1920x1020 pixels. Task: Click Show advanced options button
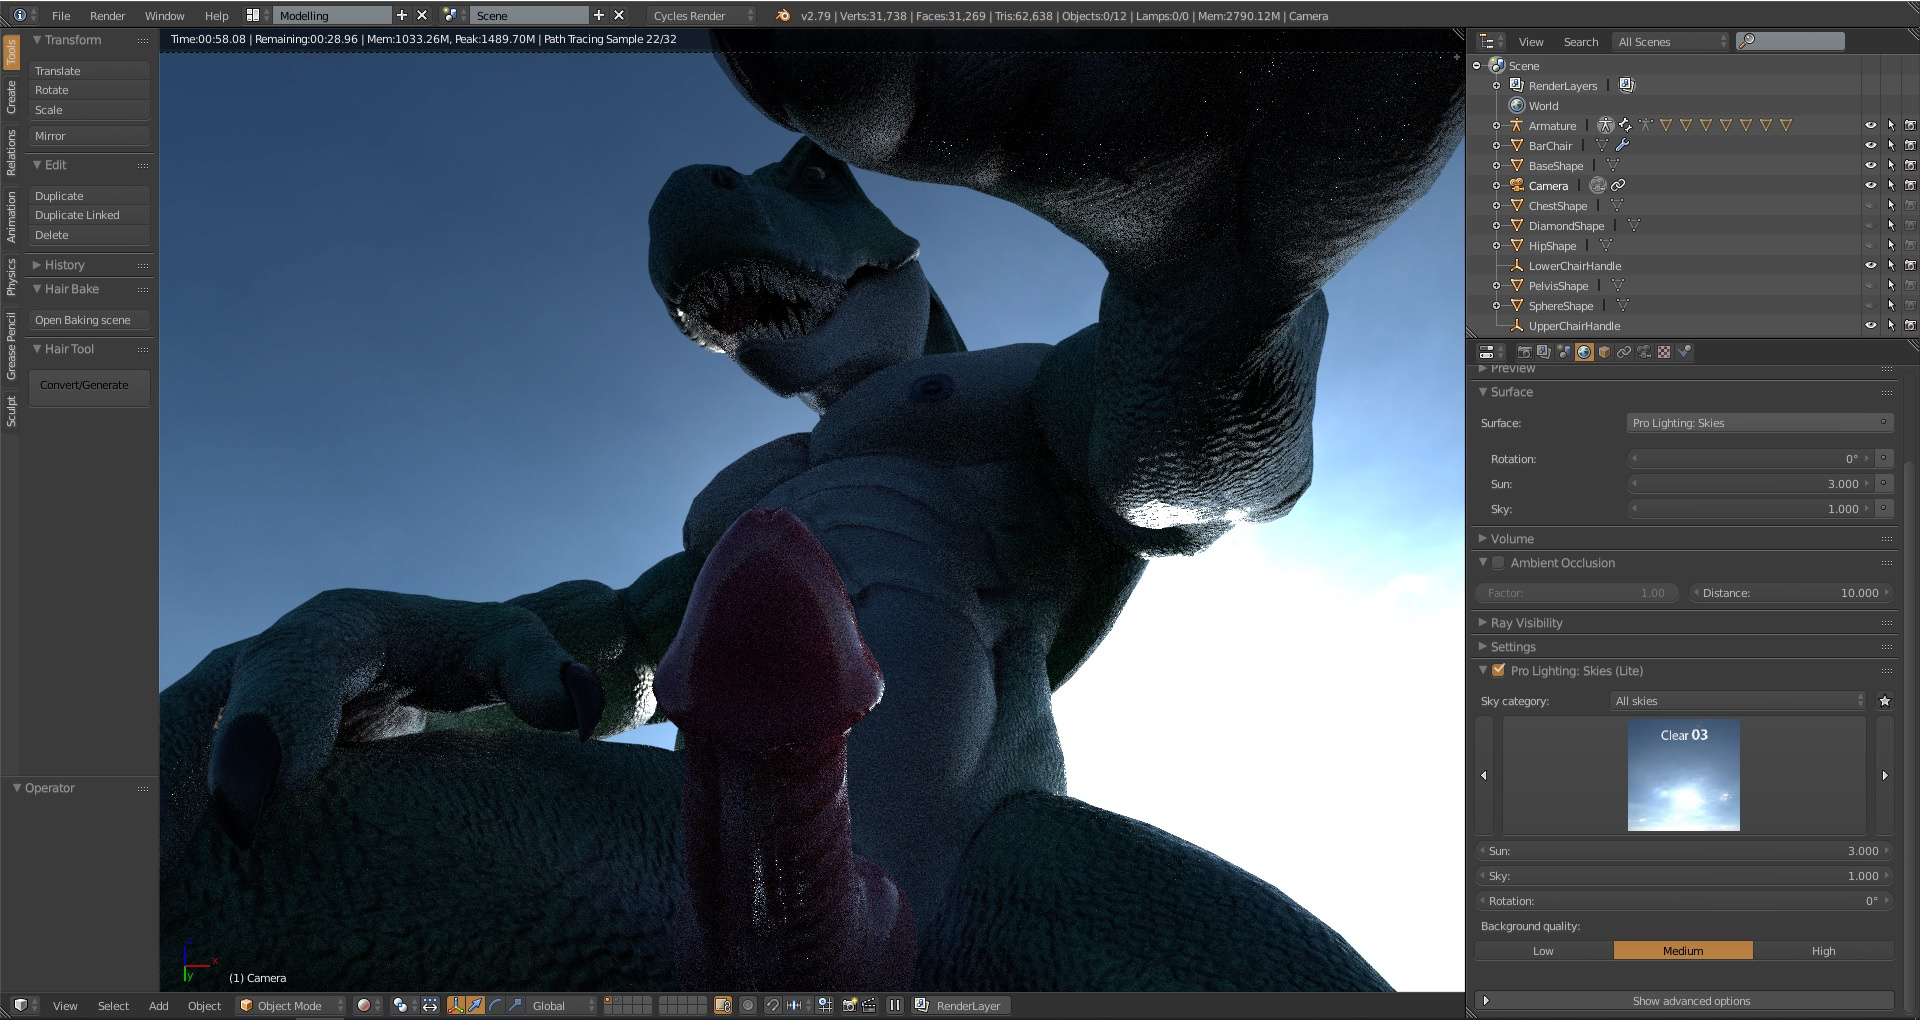(1685, 1001)
